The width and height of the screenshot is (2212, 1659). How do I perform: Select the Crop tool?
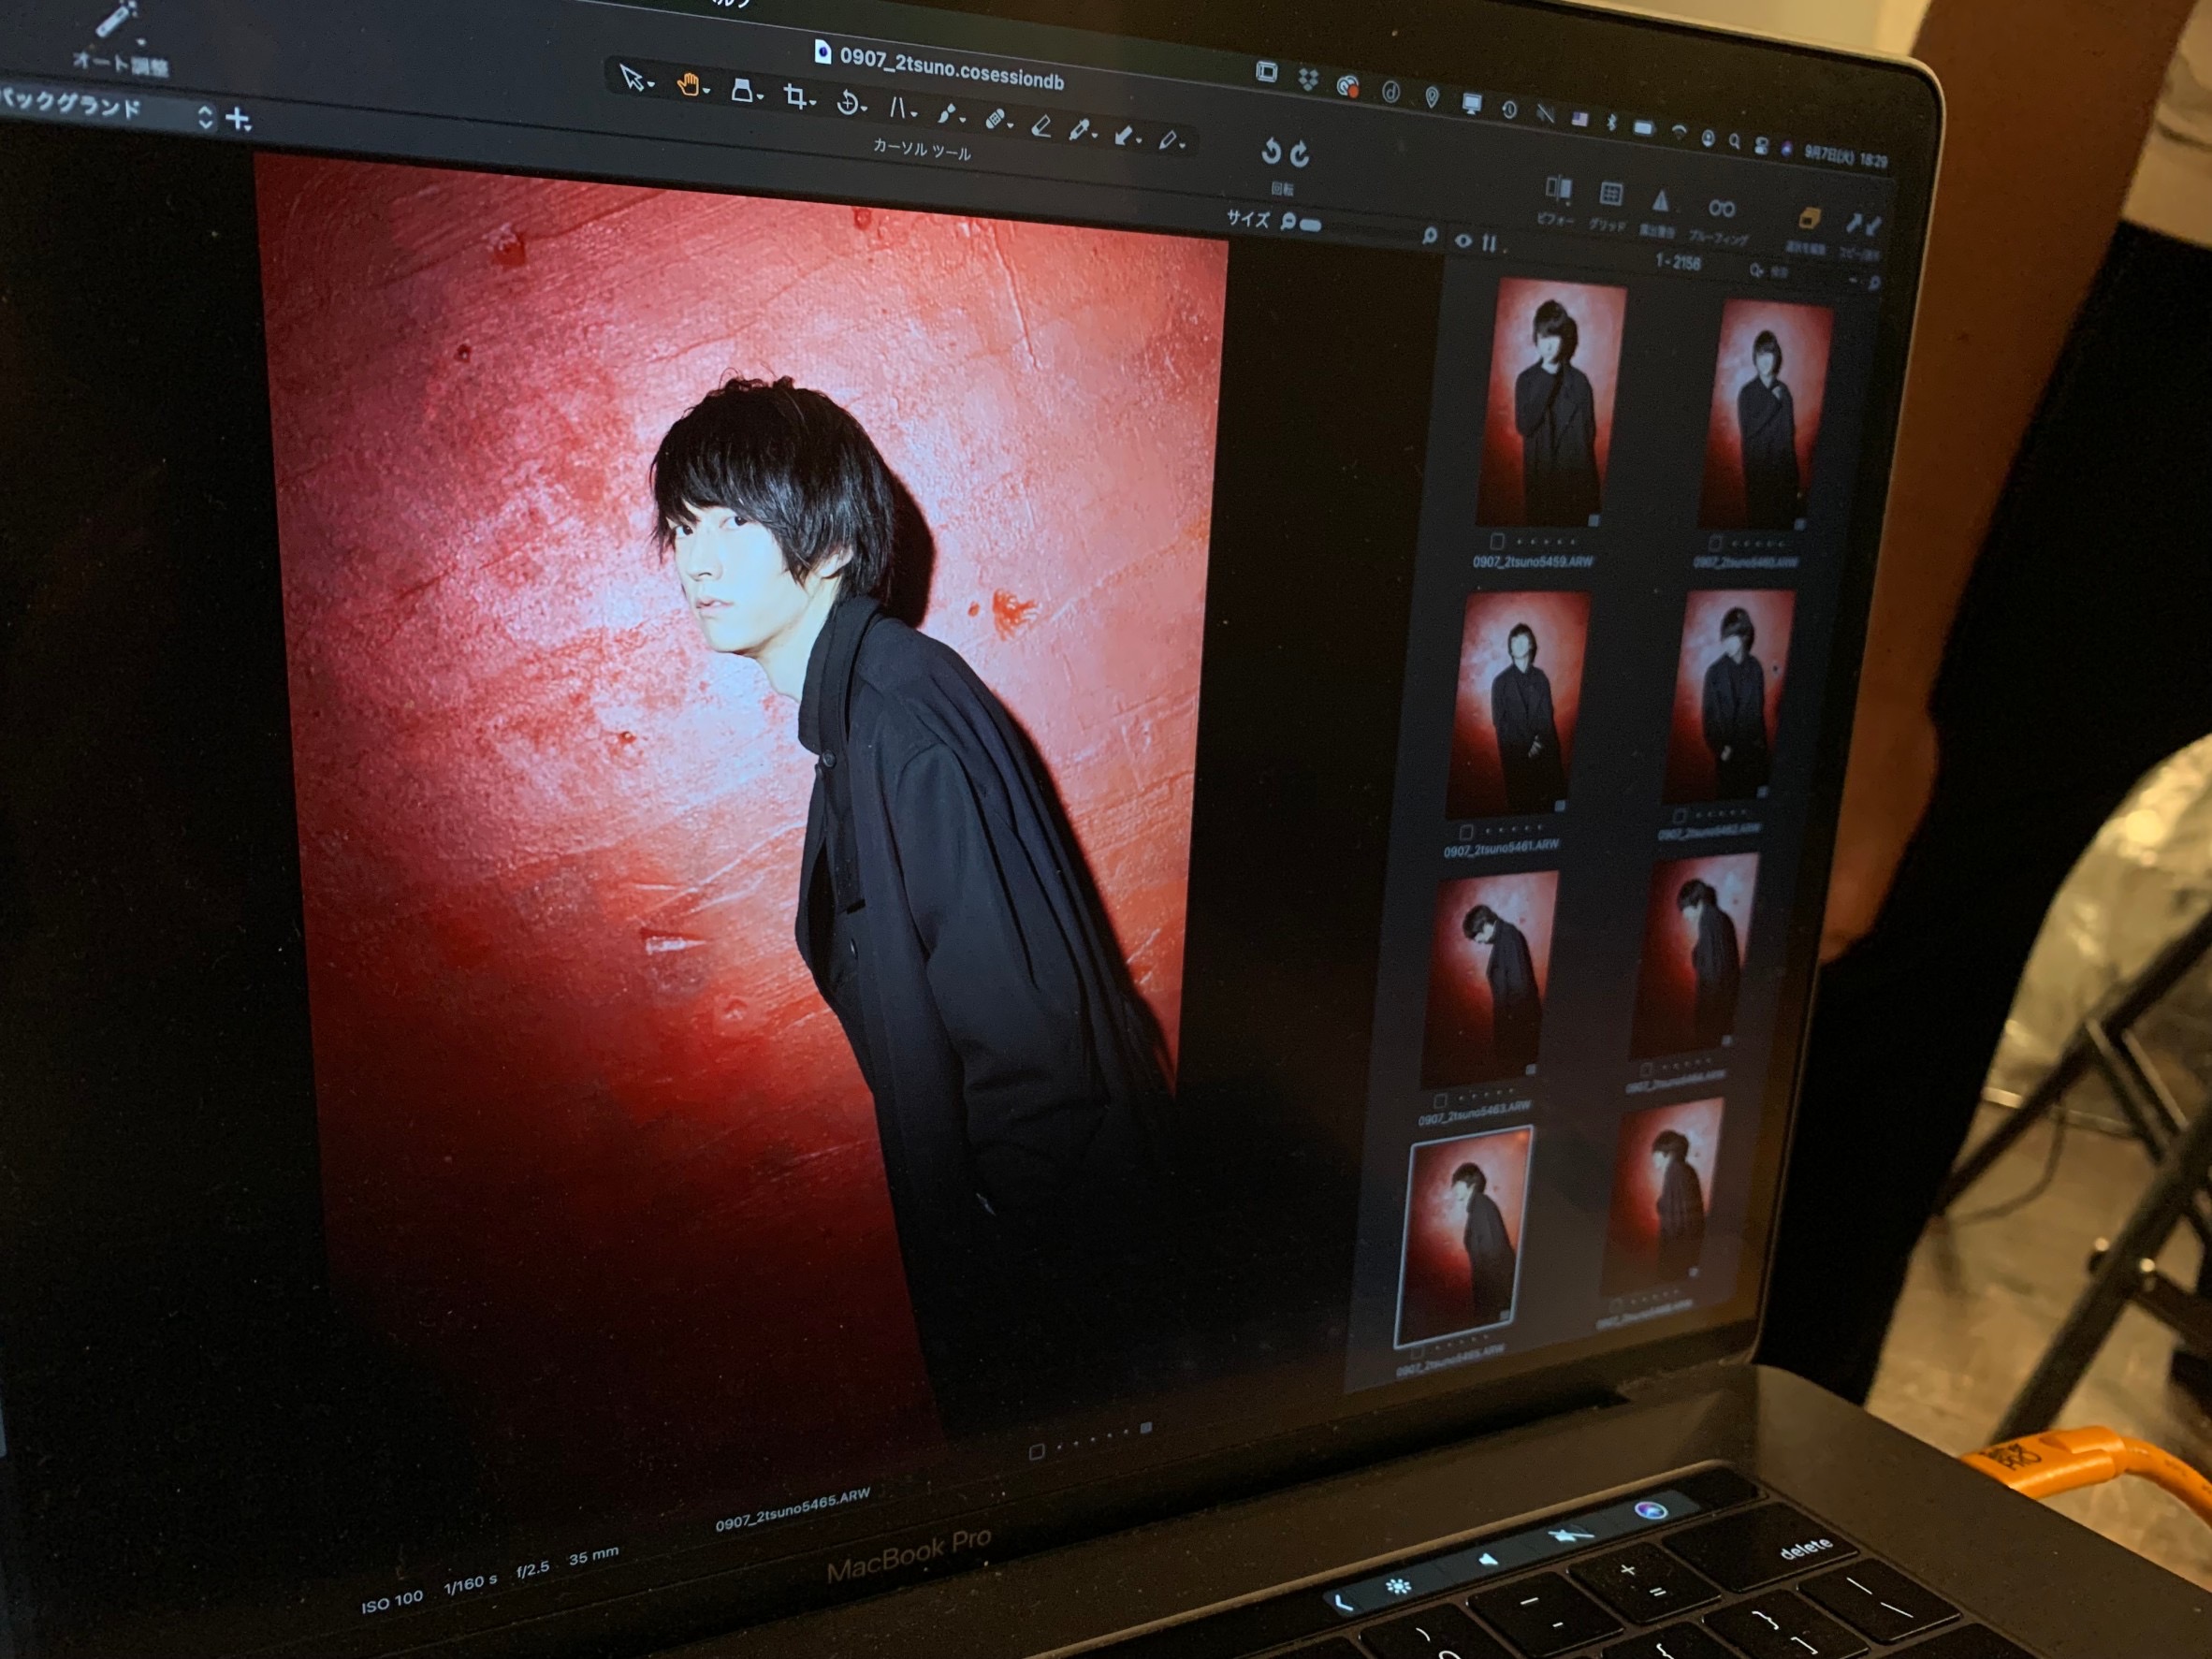(x=795, y=97)
